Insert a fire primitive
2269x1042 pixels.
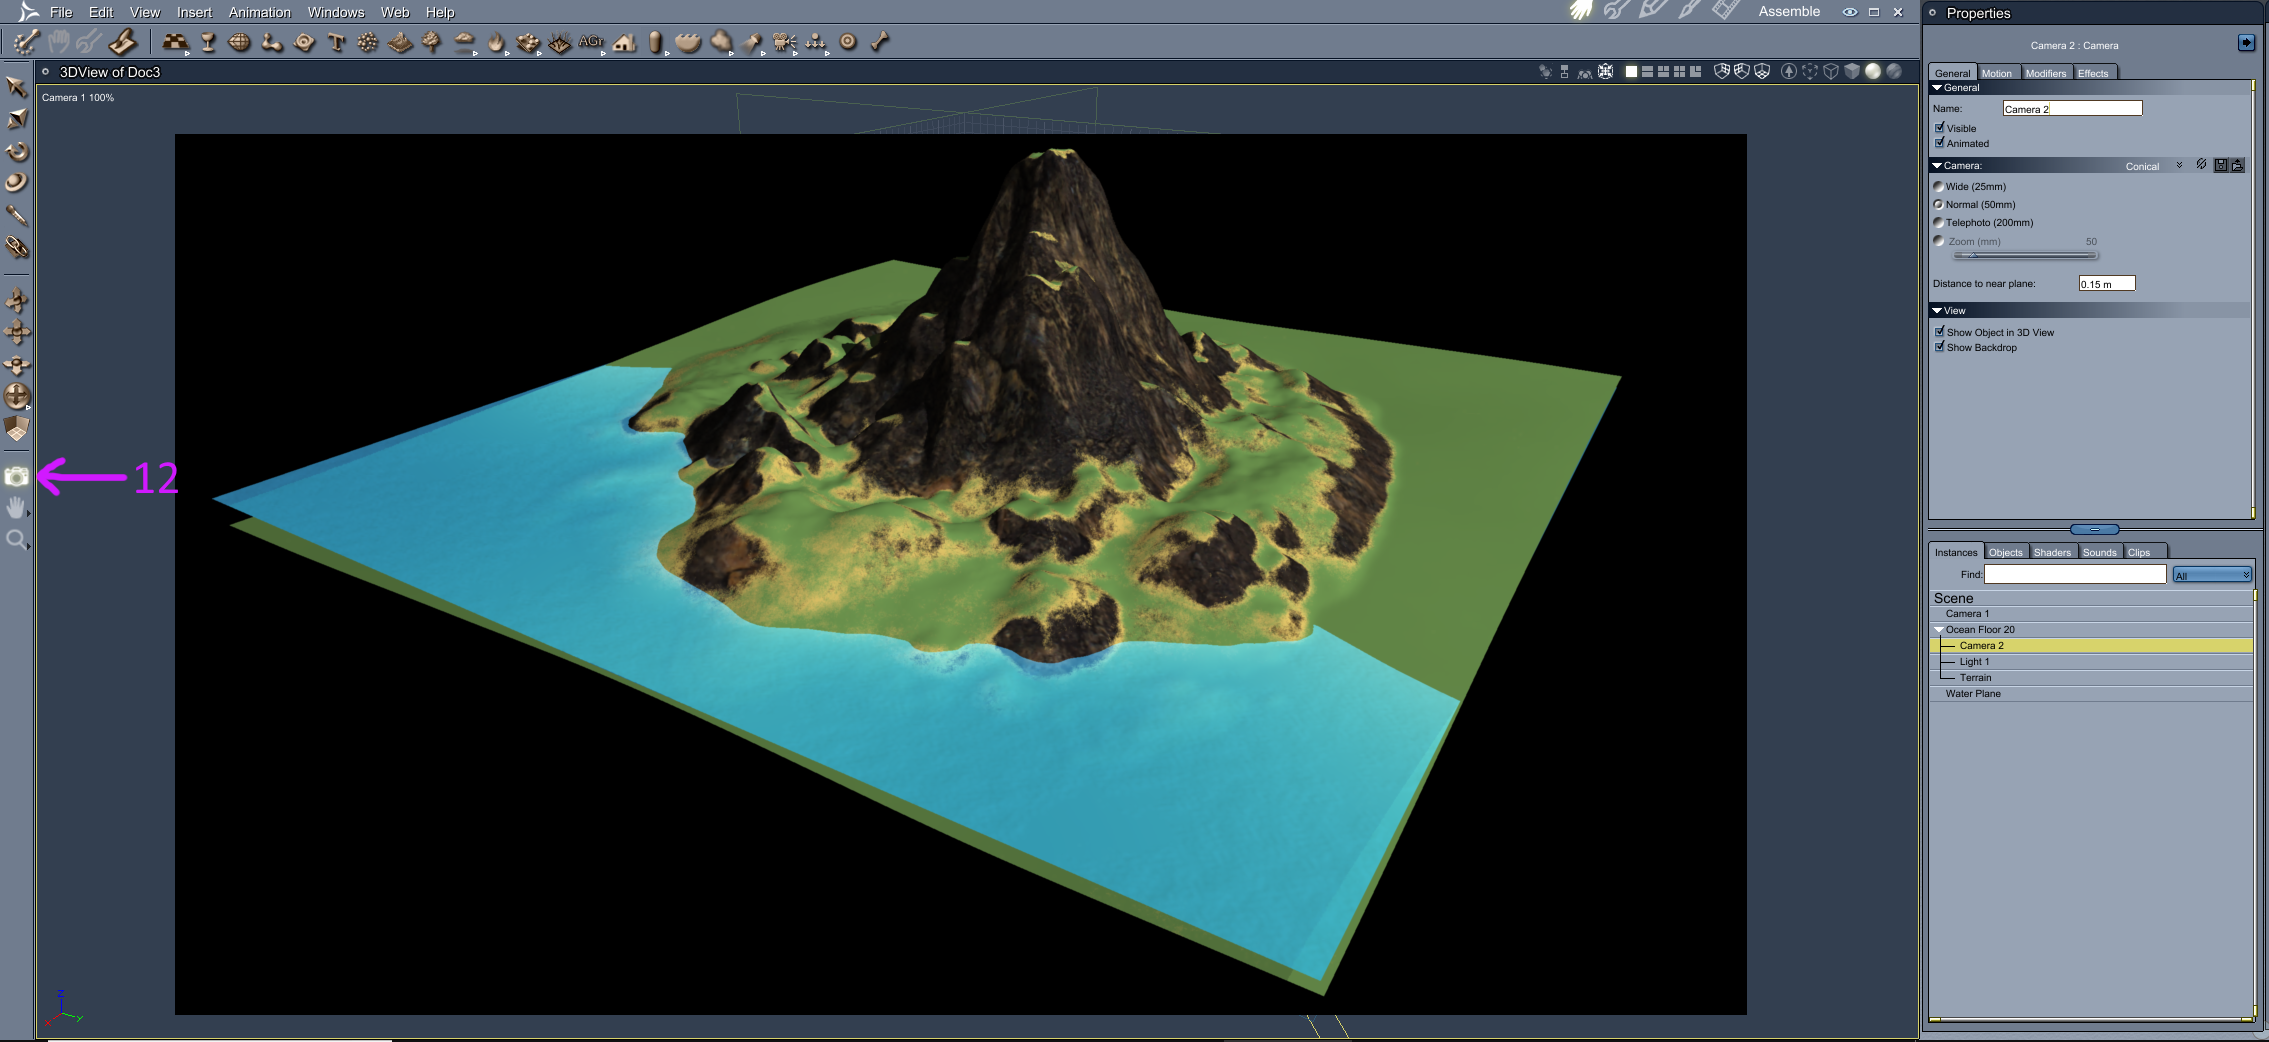[x=496, y=42]
